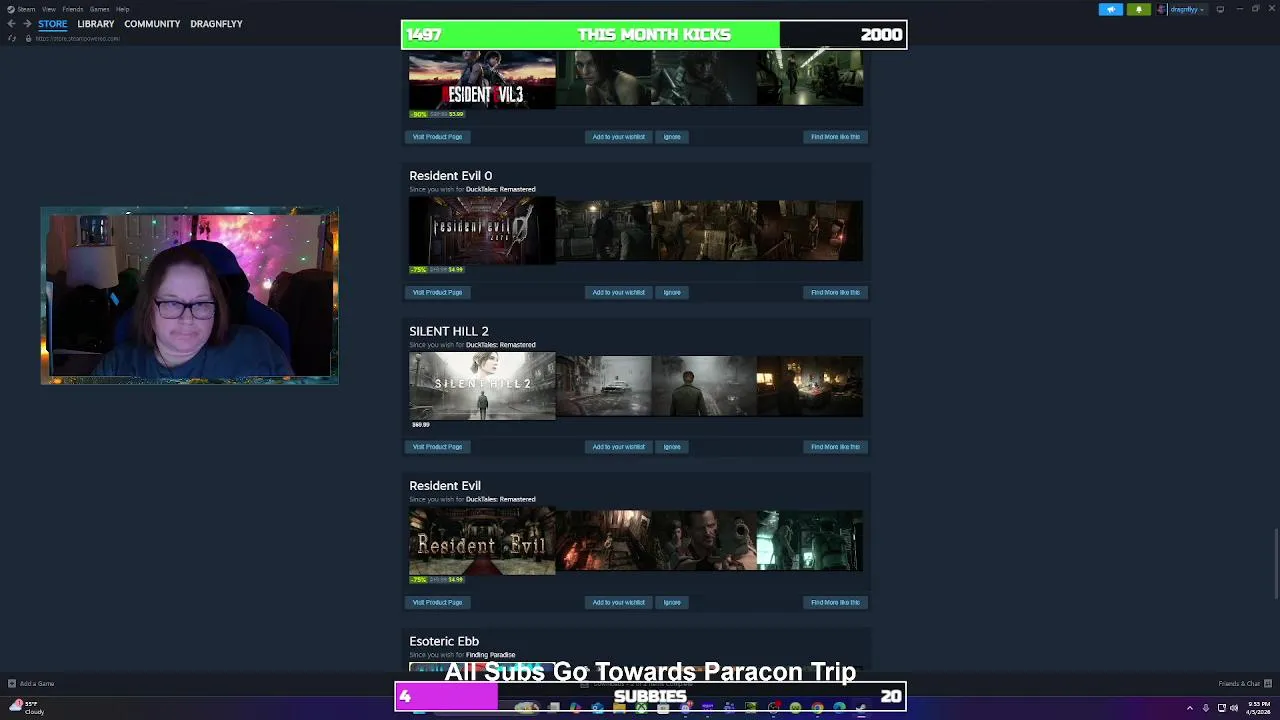This screenshot has height=720, width=1280.
Task: Open the Help menu
Action: tap(122, 9)
